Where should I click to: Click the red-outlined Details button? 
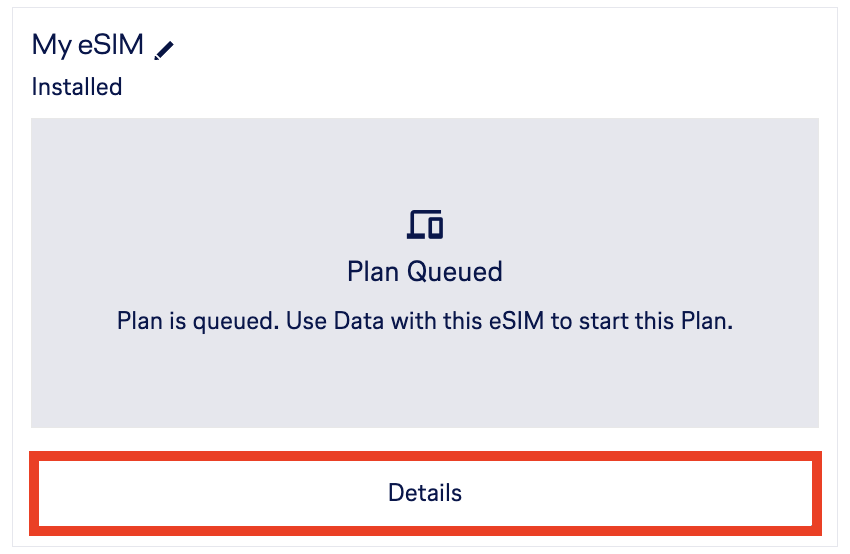425,493
